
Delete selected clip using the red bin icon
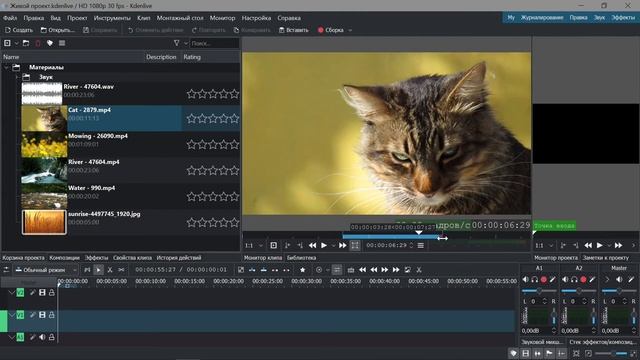coord(38,43)
